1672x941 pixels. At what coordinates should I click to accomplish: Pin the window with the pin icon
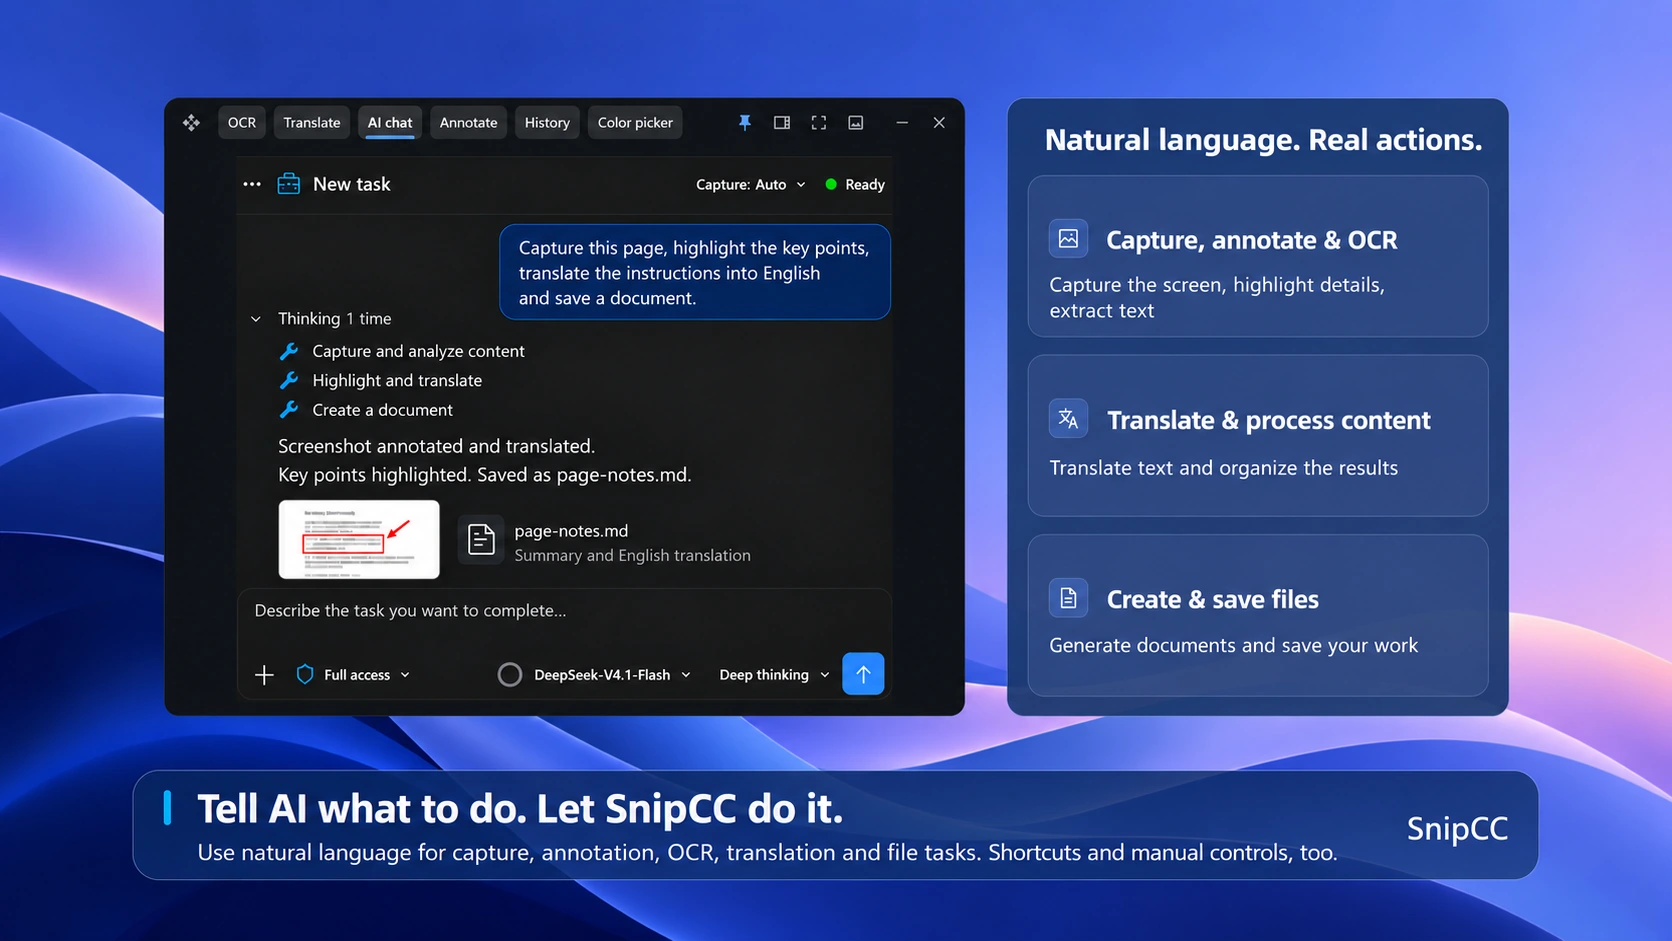click(x=745, y=122)
